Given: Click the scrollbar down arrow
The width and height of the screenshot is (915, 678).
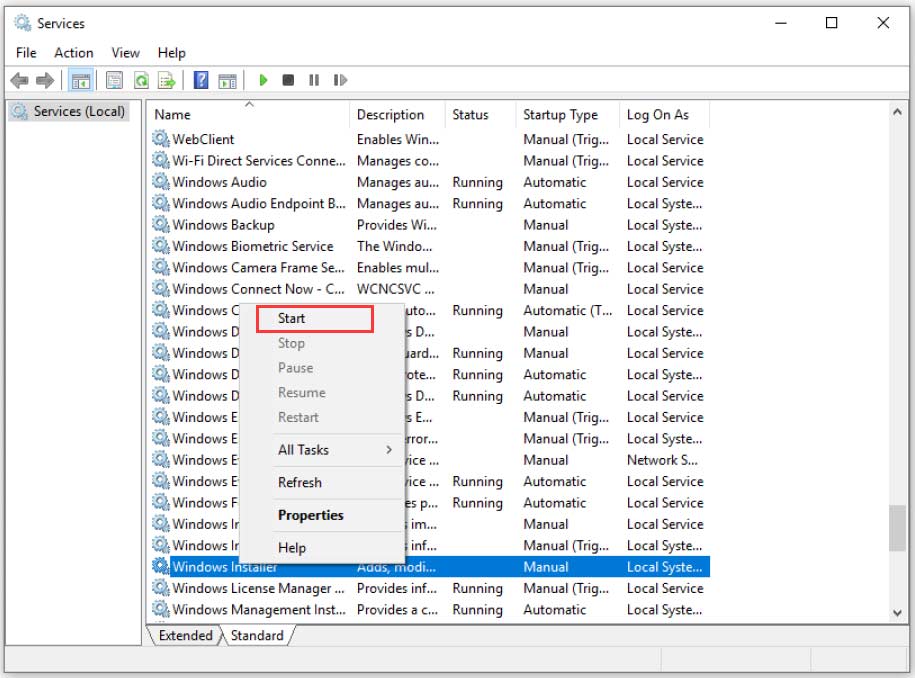Looking at the screenshot, I should 897,613.
